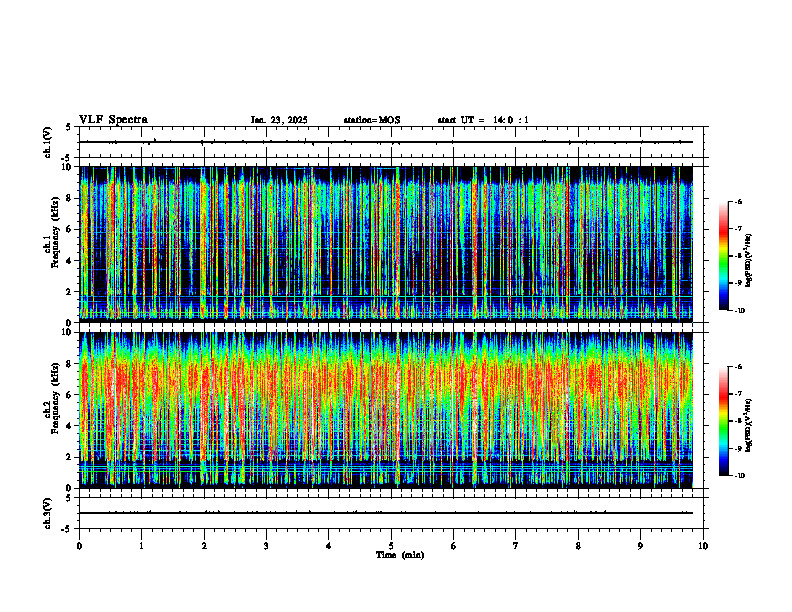Click the time axis tick label "9"

tap(640, 546)
